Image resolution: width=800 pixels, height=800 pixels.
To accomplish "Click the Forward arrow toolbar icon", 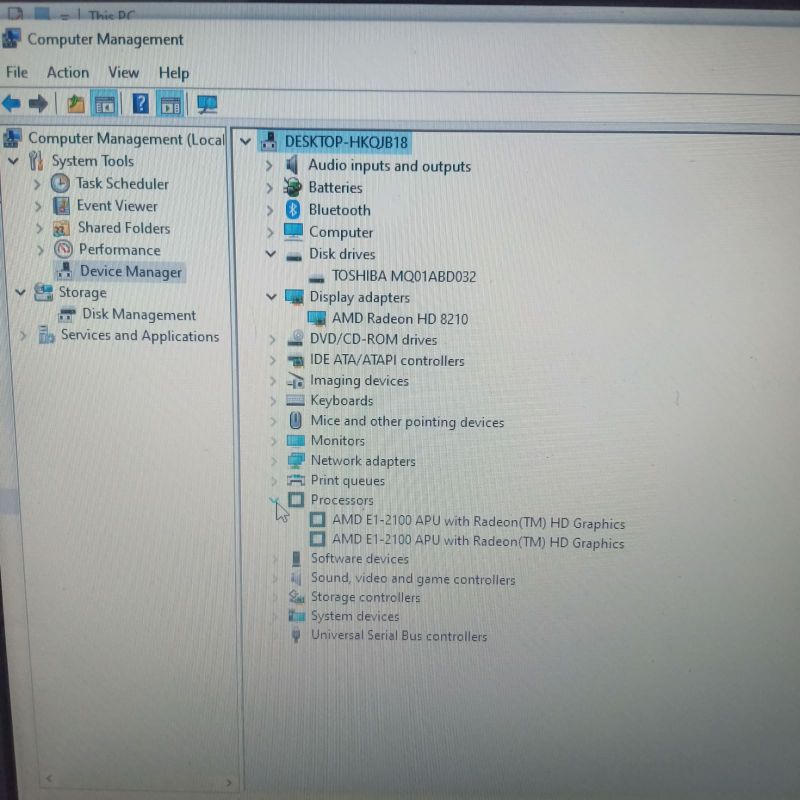I will coord(38,104).
